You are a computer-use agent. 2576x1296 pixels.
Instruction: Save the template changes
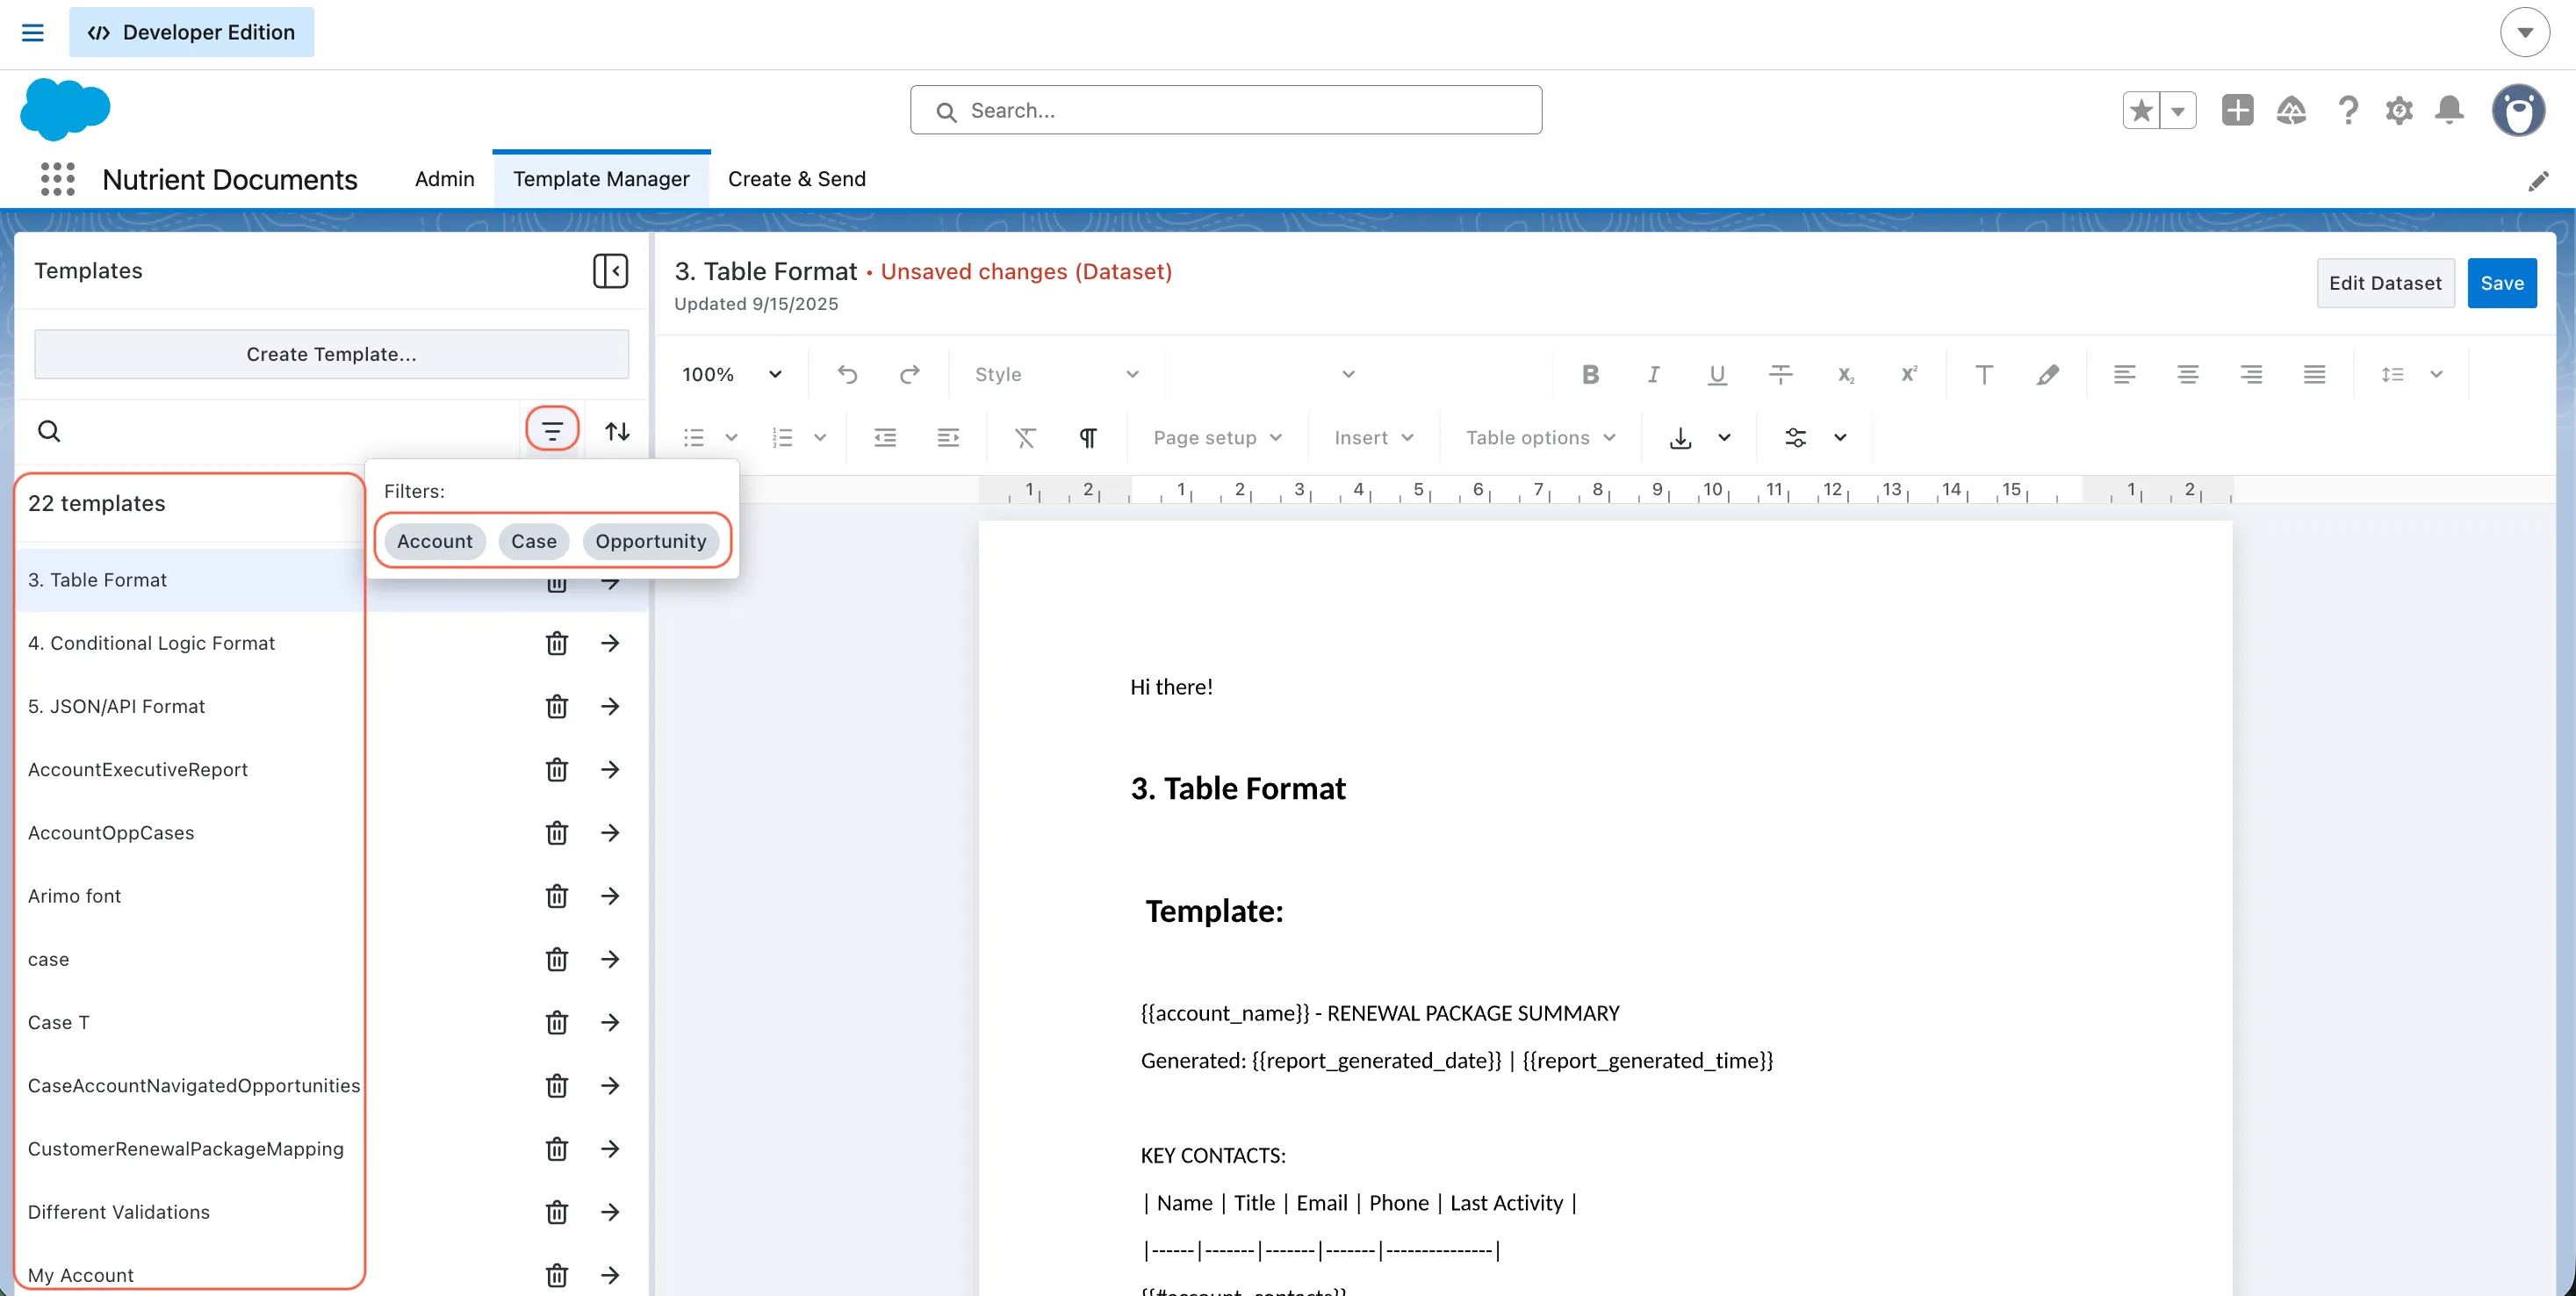point(2501,283)
